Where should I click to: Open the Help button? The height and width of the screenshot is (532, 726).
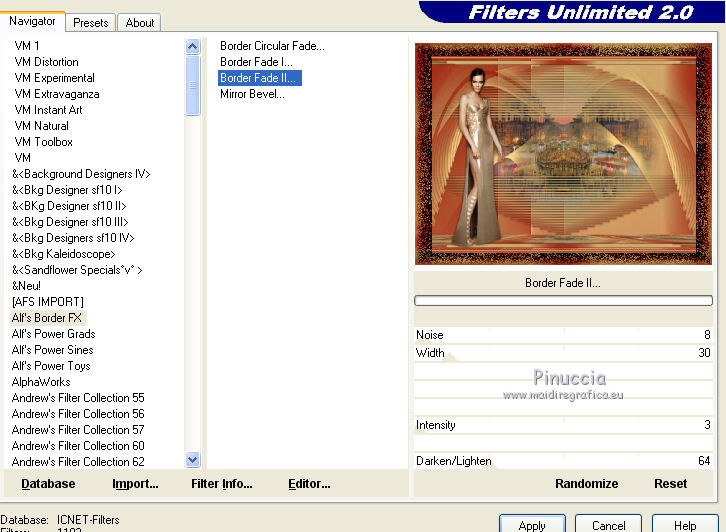pos(685,525)
